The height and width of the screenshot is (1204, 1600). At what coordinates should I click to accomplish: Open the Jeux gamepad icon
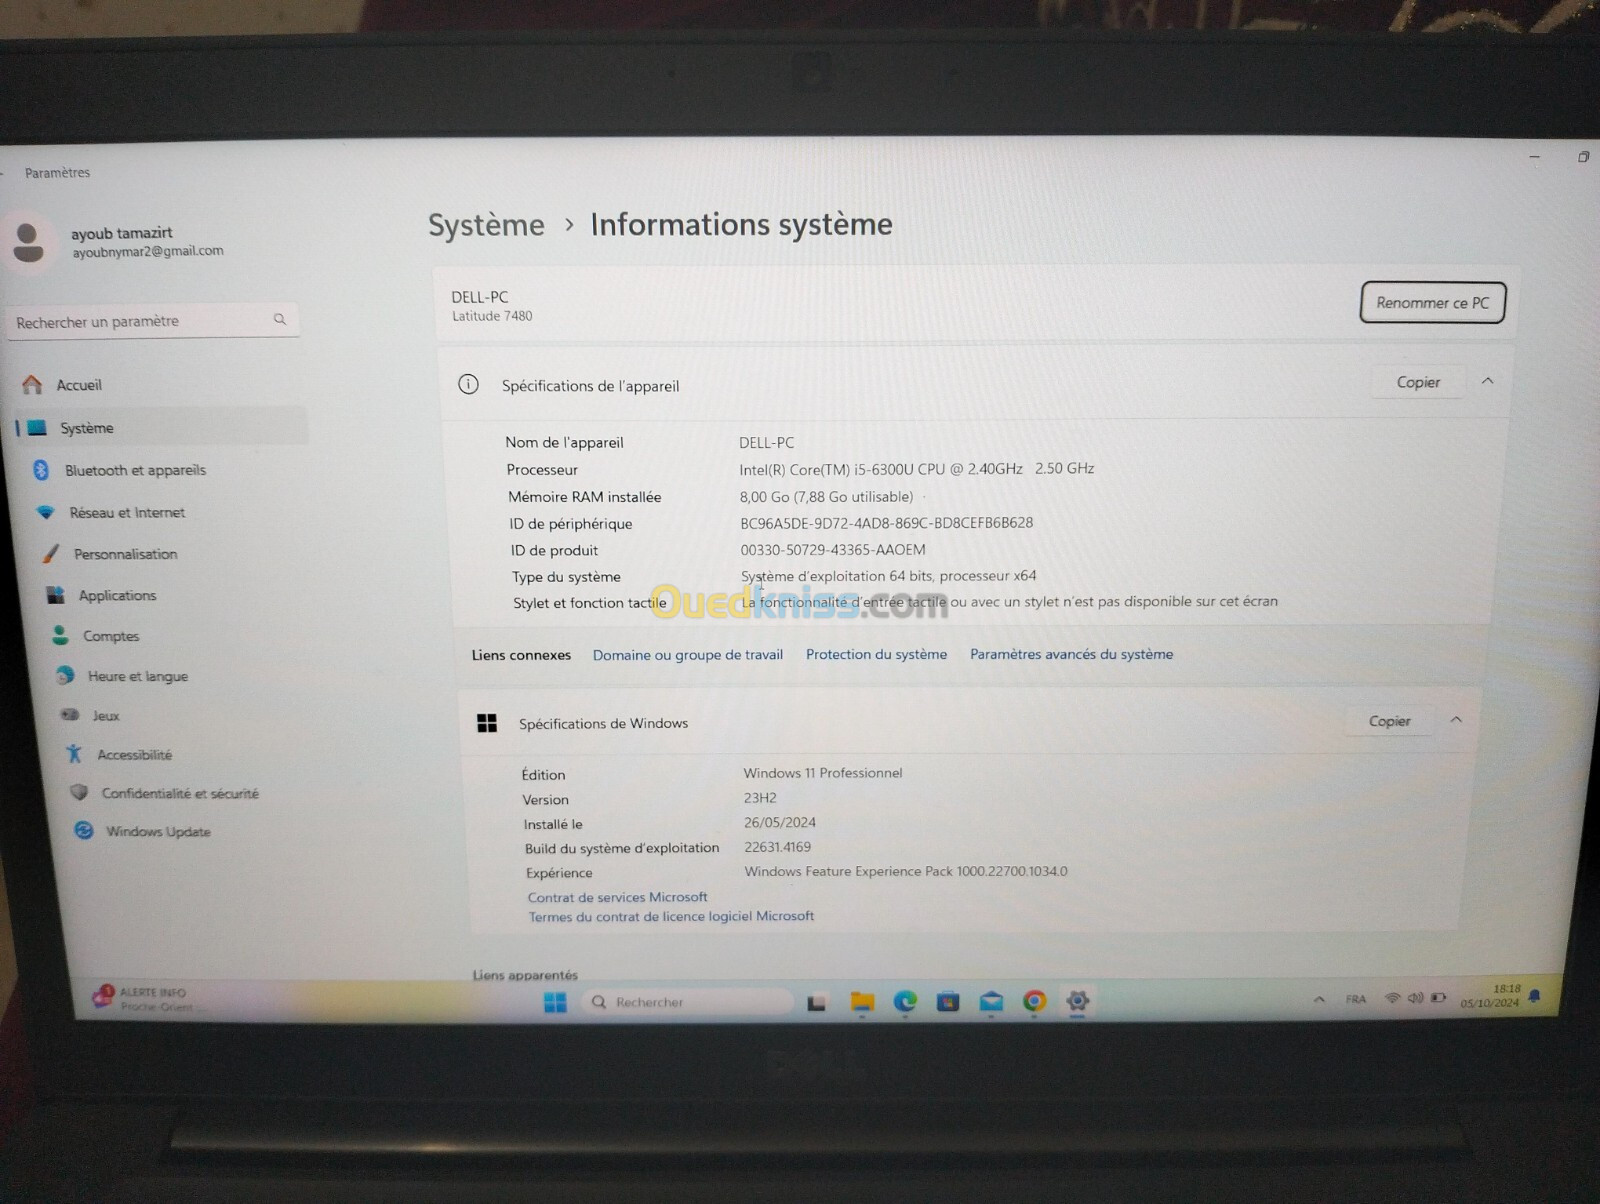[70, 715]
